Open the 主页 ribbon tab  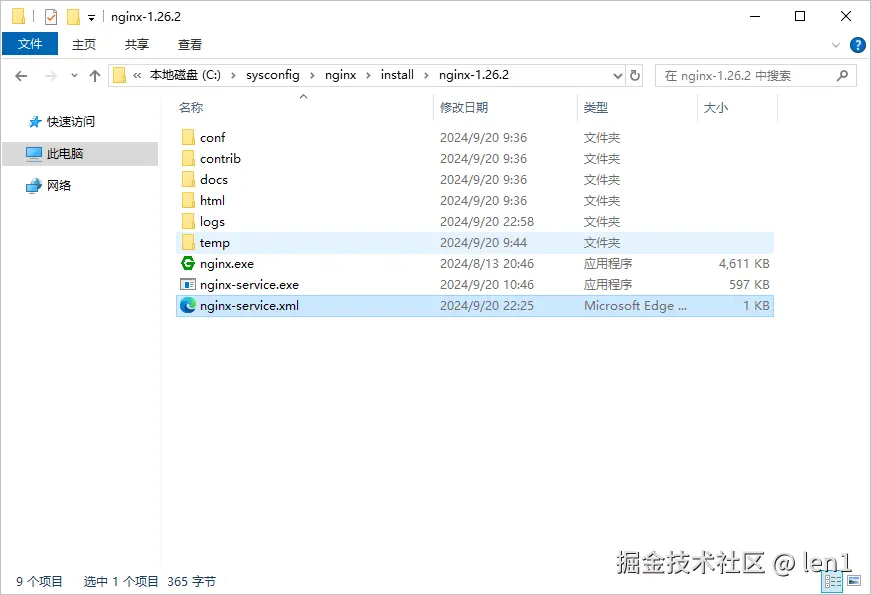(x=84, y=44)
